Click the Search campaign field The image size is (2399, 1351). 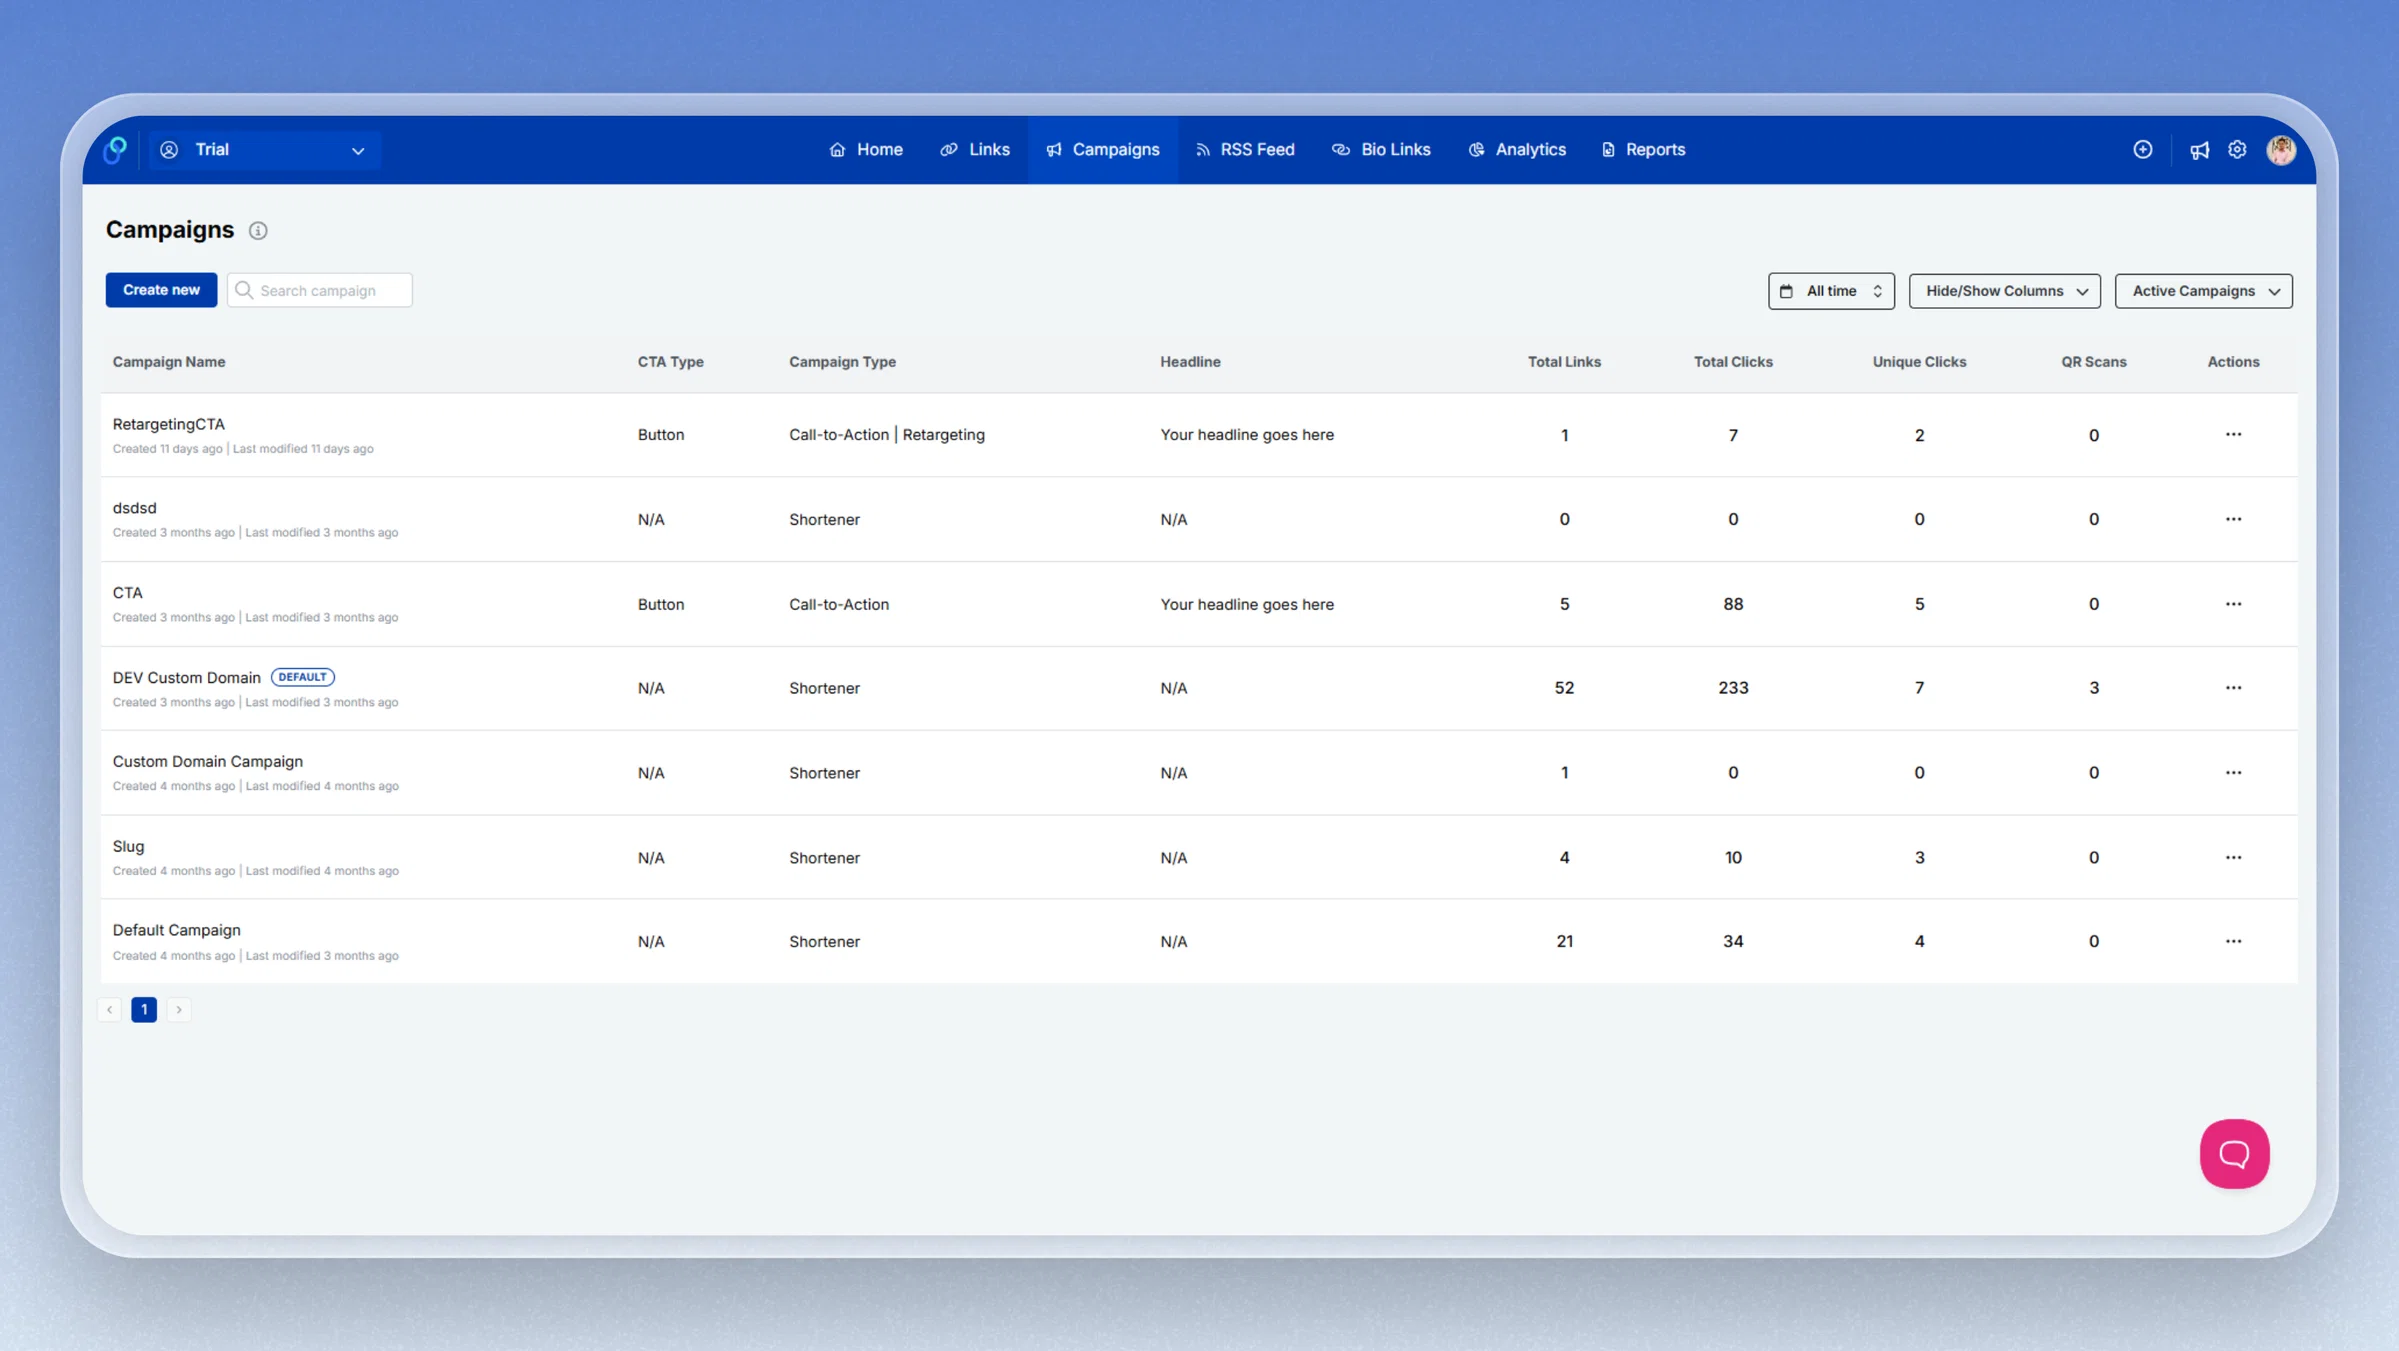pos(320,290)
